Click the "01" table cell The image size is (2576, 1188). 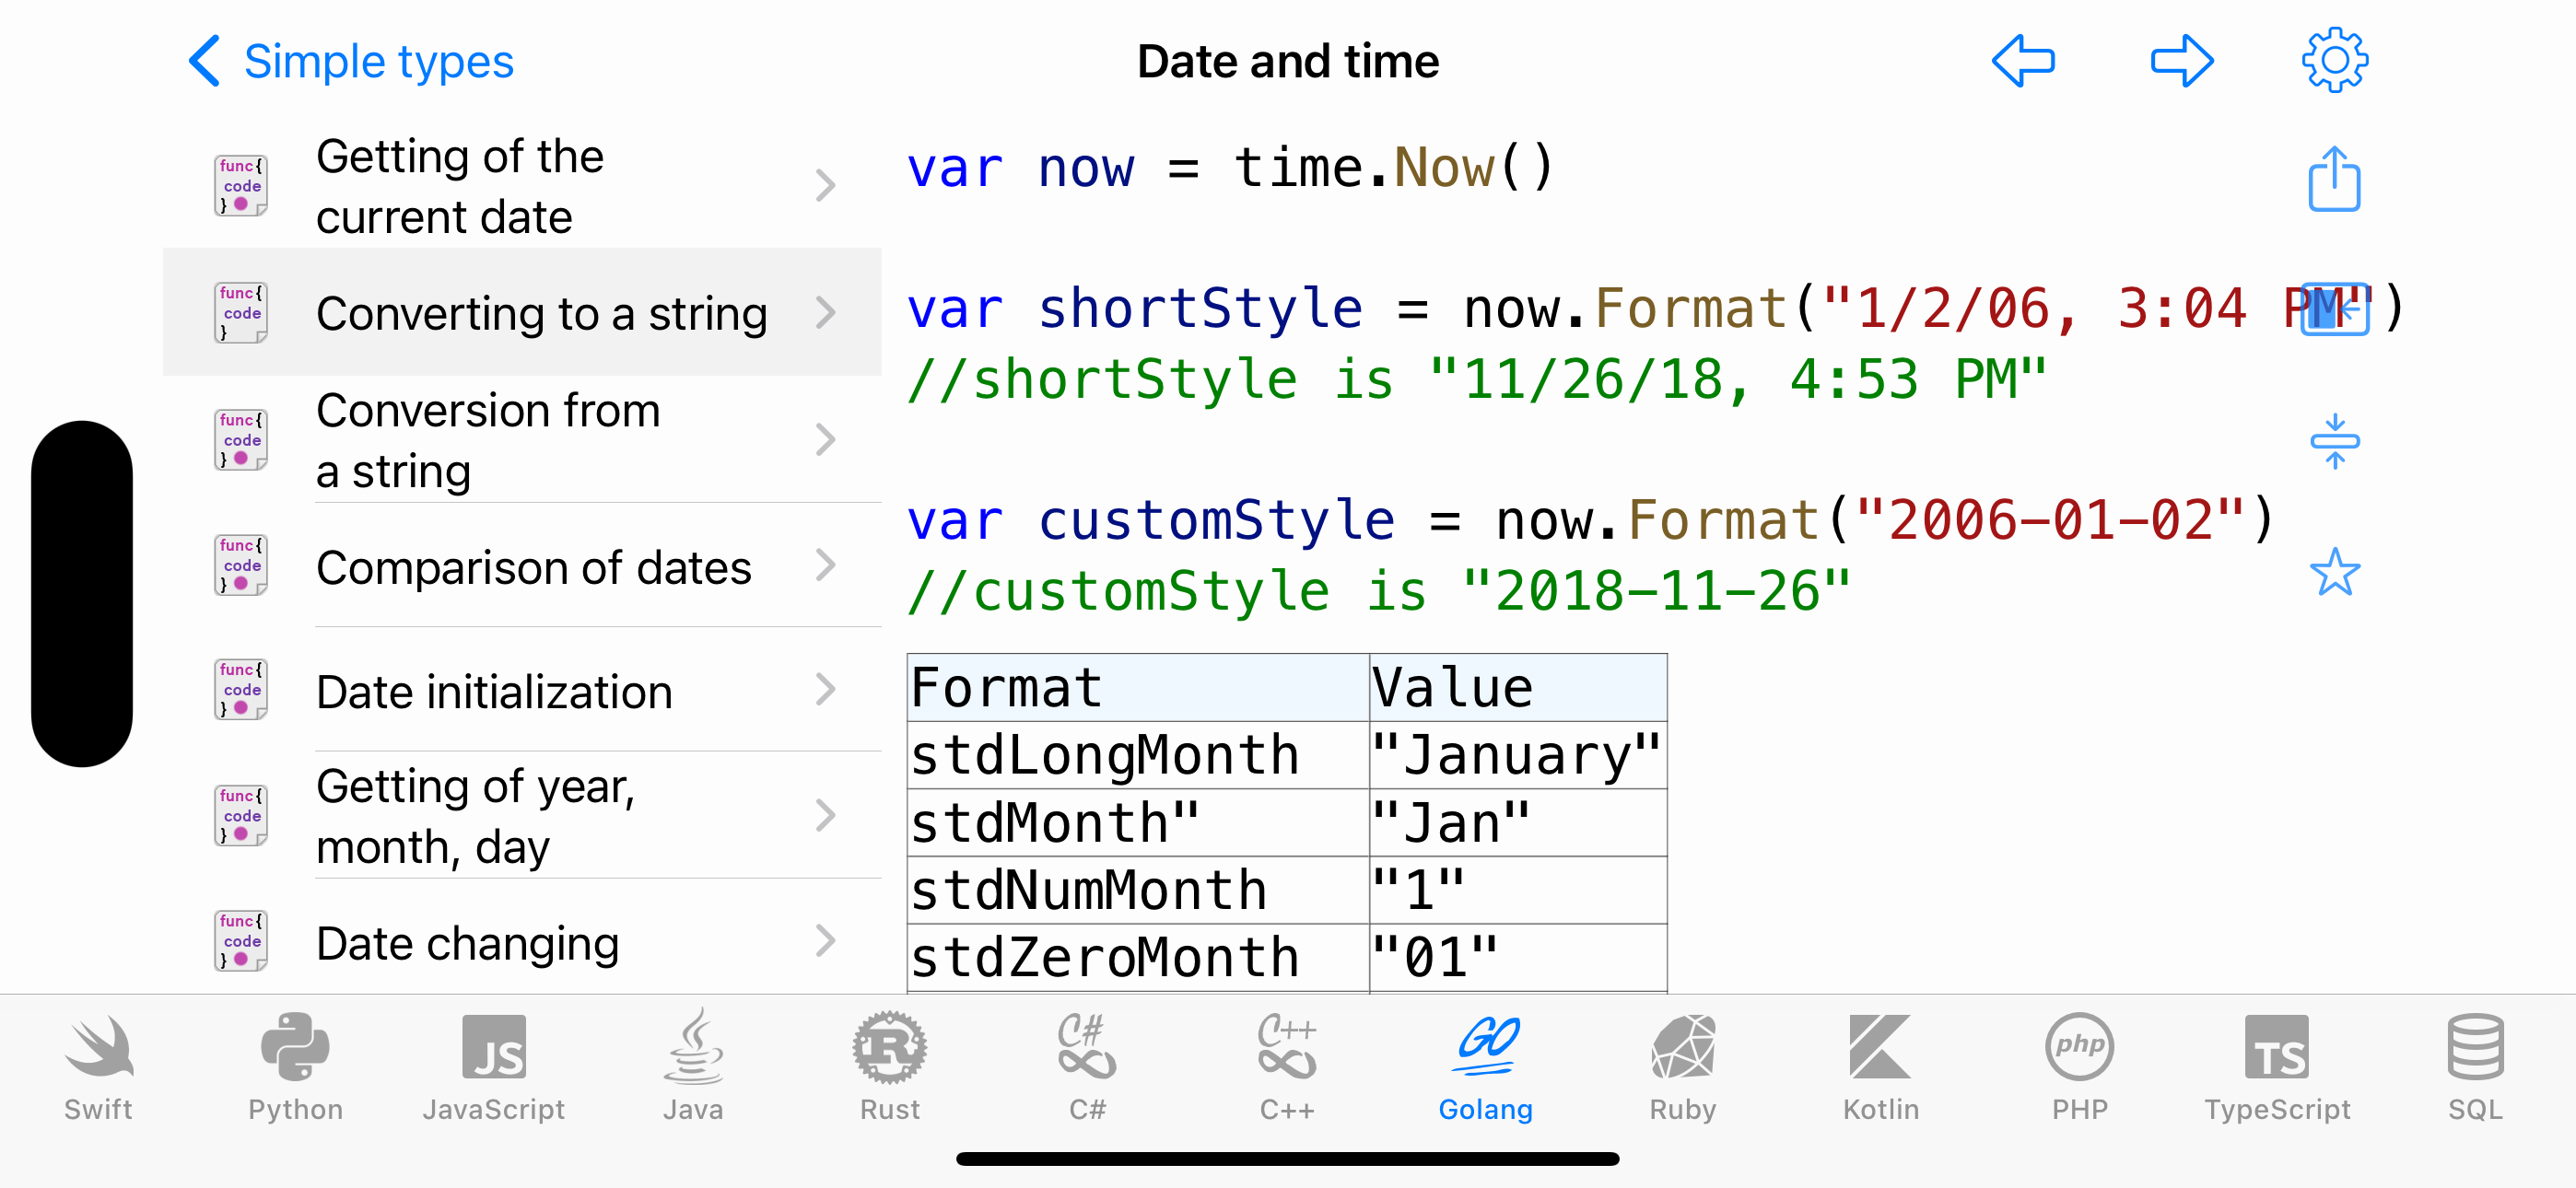[1518, 958]
